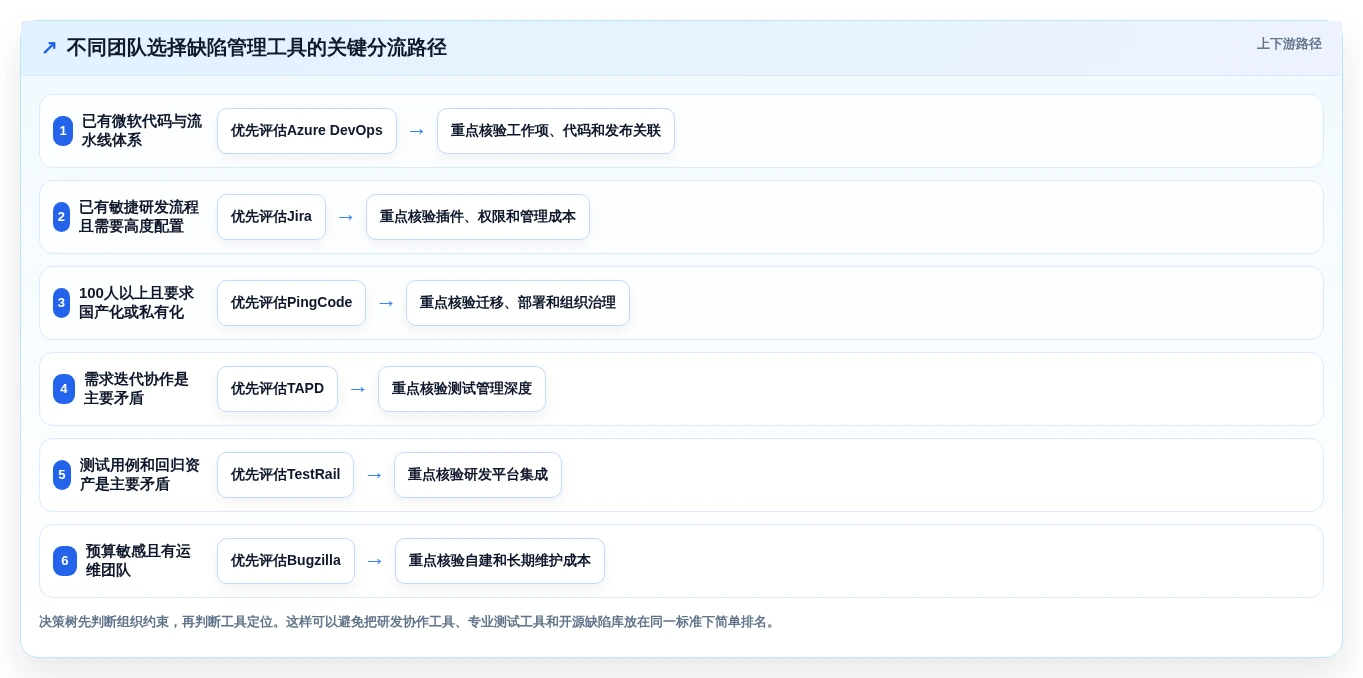Click 已有敏捷研发流程且需要高度配置 condition text
Image resolution: width=1363 pixels, height=678 pixels.
click(x=139, y=217)
